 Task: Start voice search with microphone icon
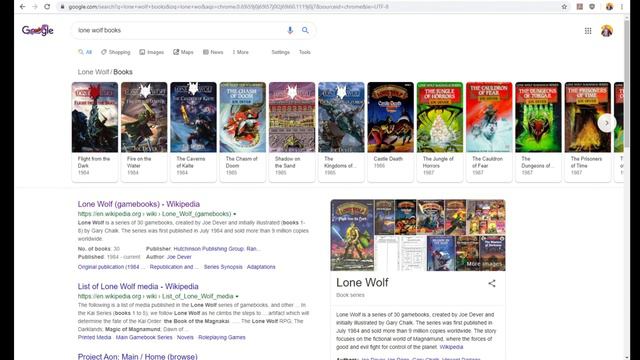(290, 30)
